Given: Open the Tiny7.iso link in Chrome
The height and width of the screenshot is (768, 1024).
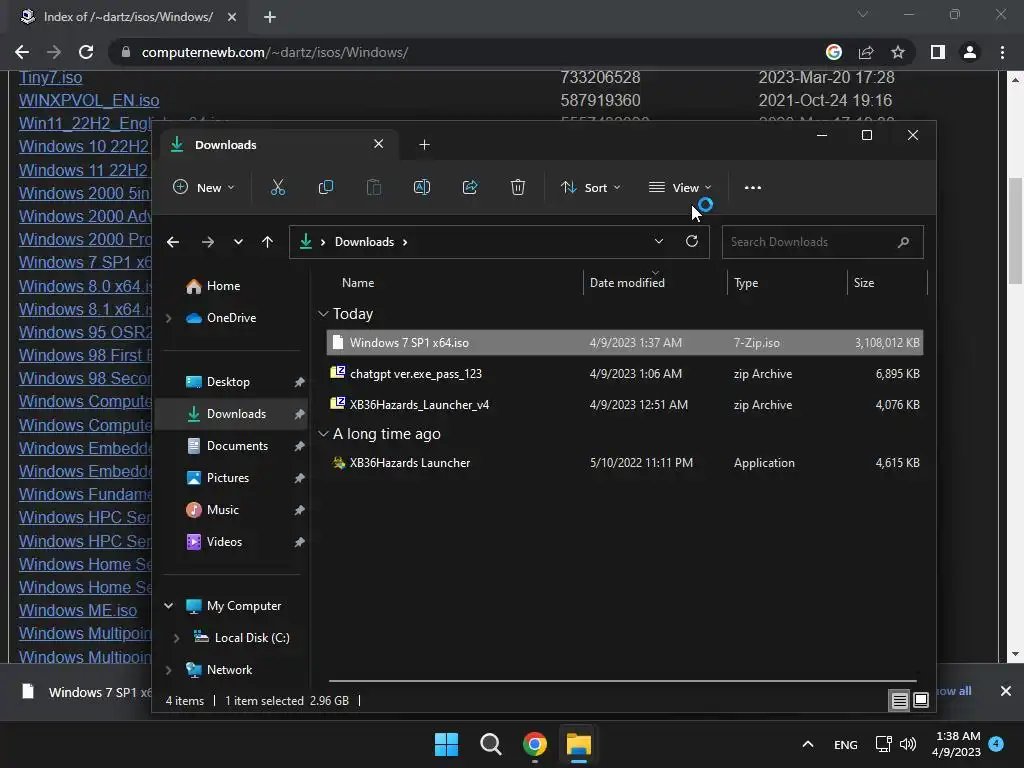Looking at the screenshot, I should [x=50, y=78].
